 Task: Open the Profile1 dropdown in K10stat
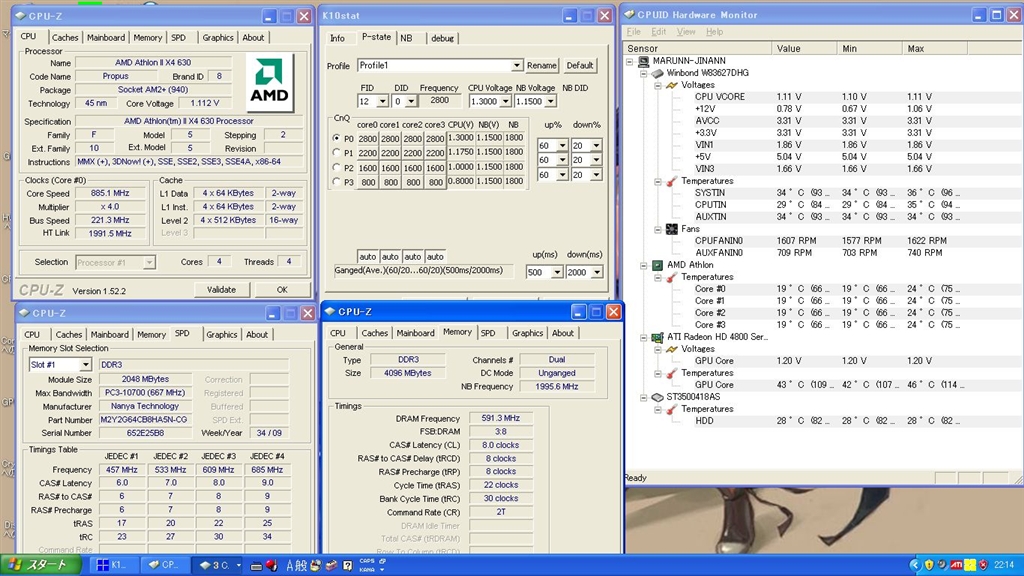click(x=516, y=66)
